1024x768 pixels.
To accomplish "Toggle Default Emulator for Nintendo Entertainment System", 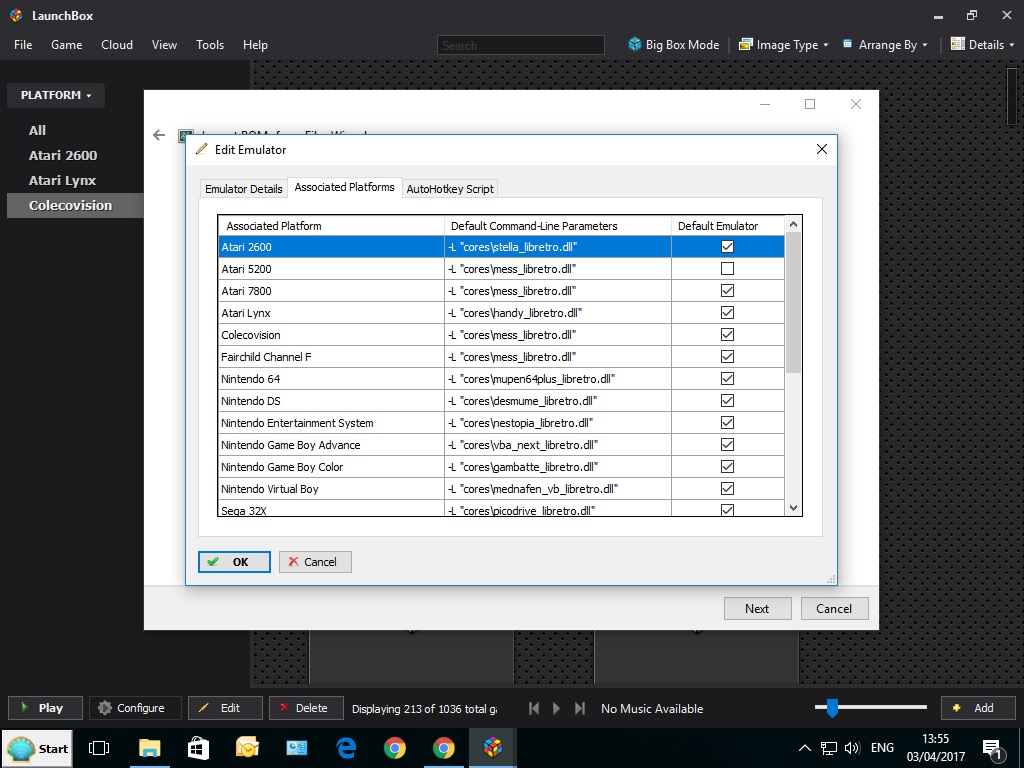I will (727, 423).
